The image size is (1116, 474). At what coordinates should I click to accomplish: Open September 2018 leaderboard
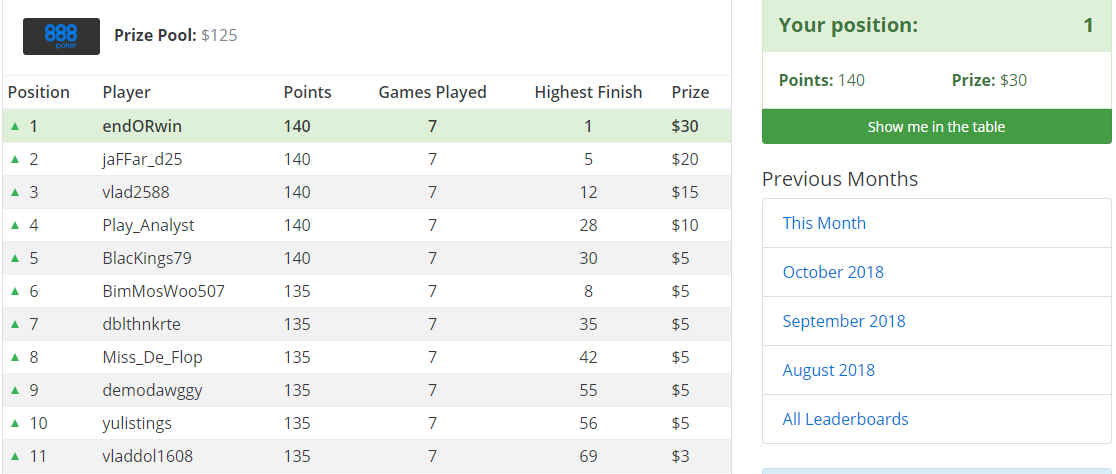(844, 321)
